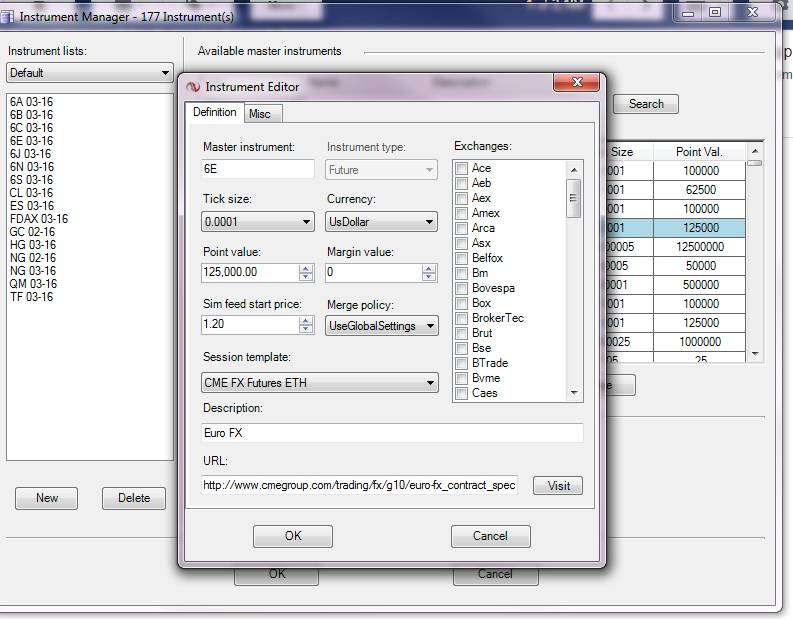
Task: Click the Margin value input field
Action: pyautogui.click(x=373, y=273)
